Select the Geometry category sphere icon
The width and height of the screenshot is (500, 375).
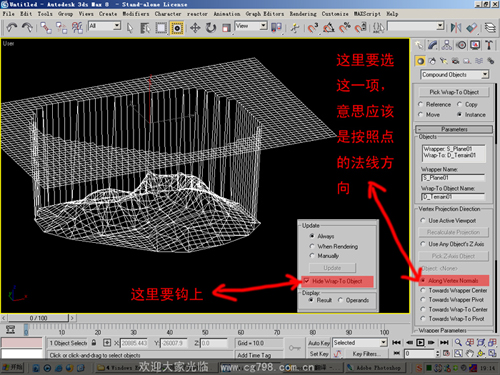point(420,61)
